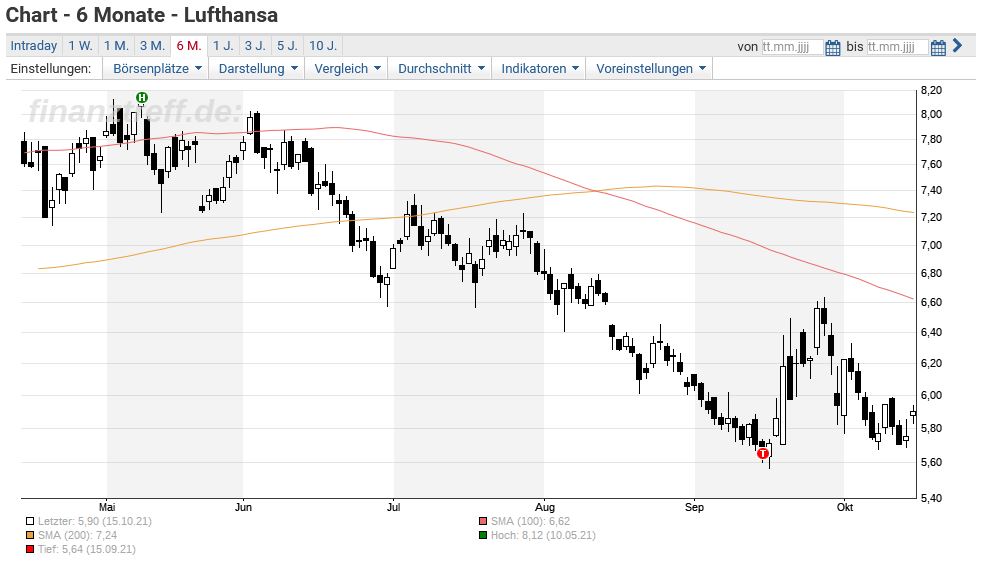Open the 'von' date calendar picker icon
This screenshot has width=982, height=568.
coord(832,47)
